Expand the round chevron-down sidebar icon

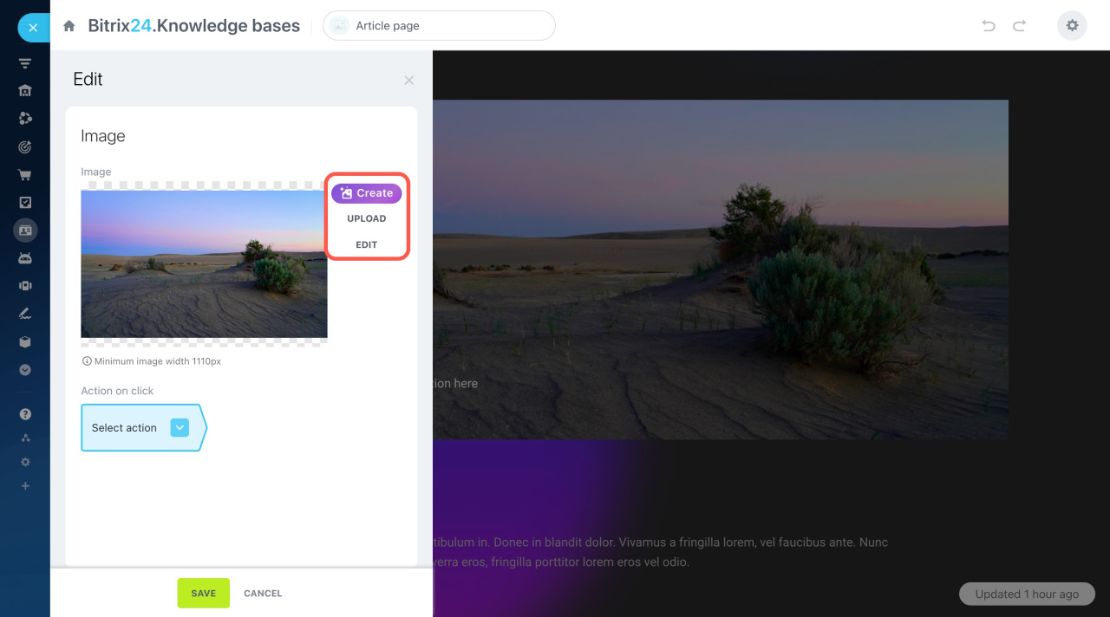(x=25, y=370)
